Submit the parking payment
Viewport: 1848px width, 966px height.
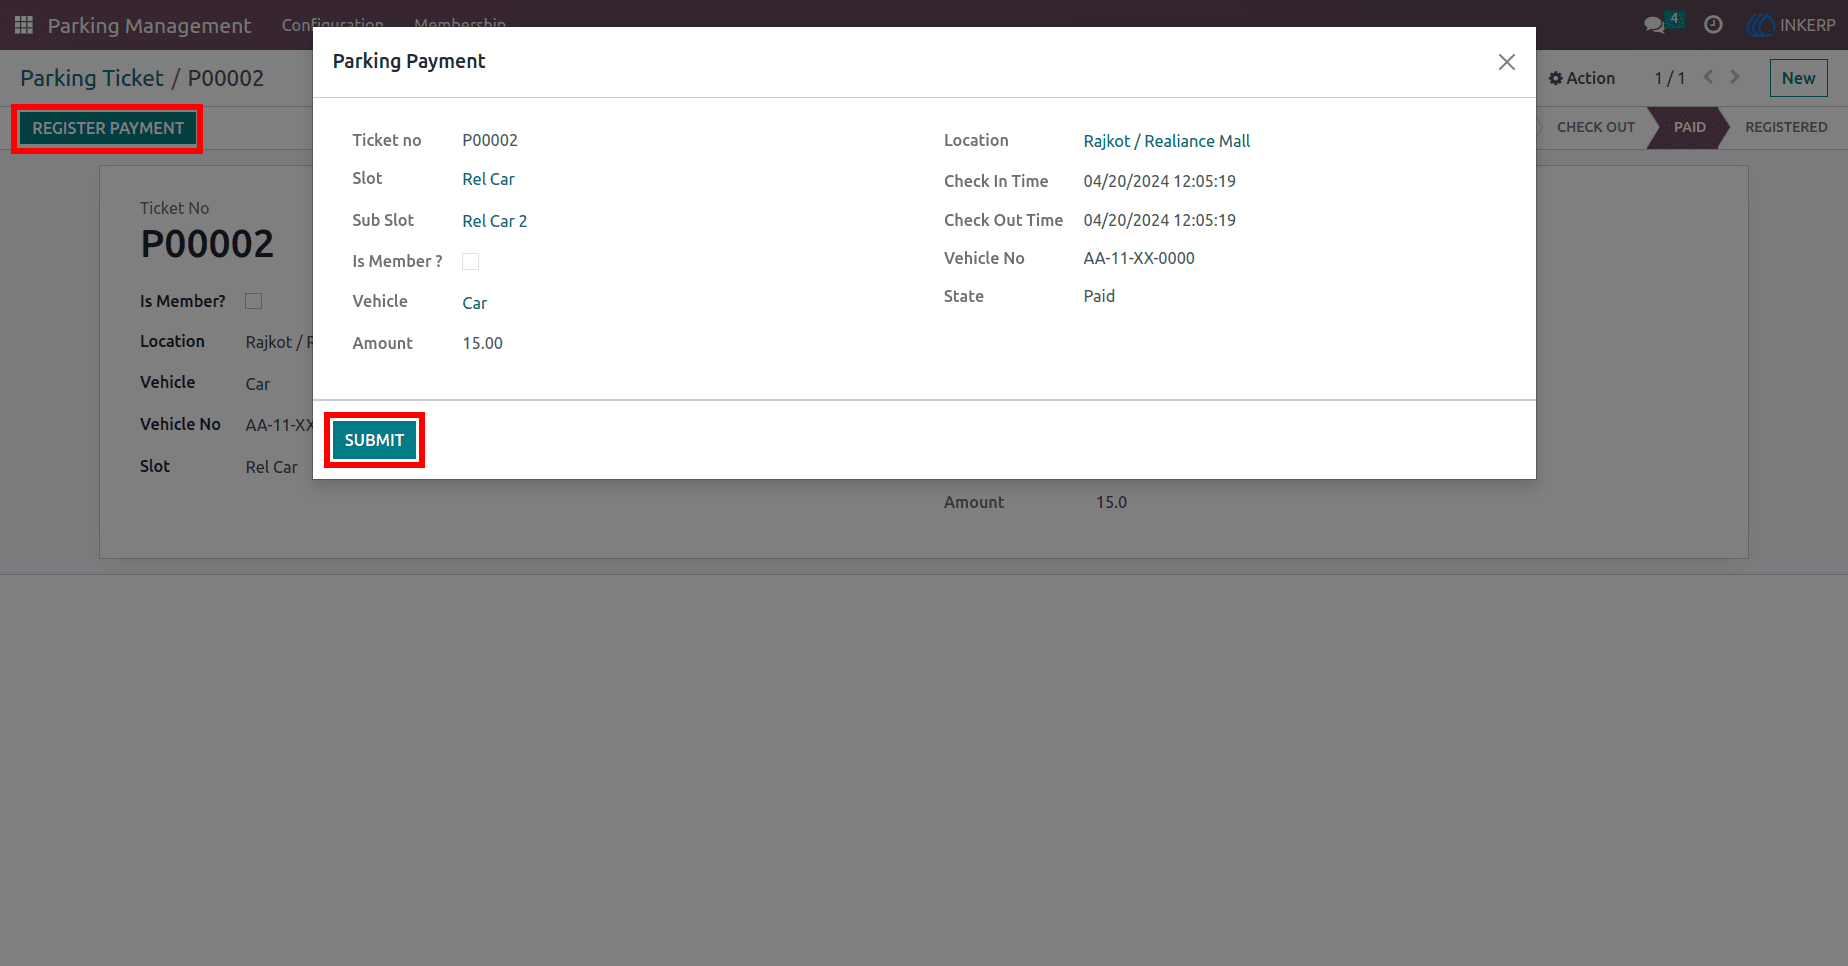click(374, 440)
